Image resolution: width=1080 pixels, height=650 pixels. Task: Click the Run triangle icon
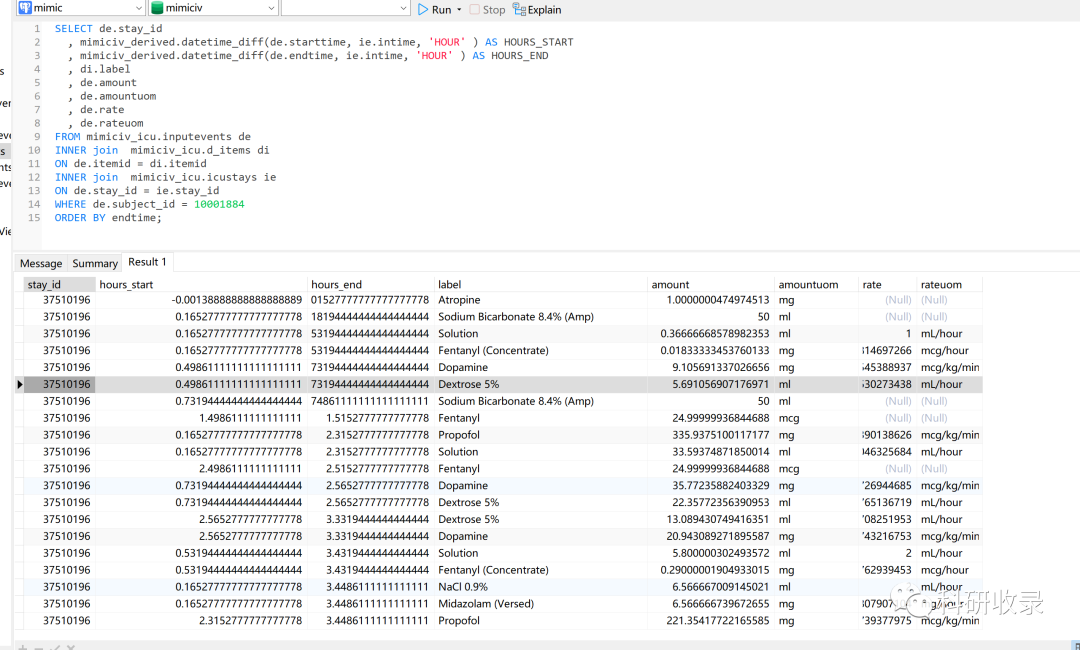[x=424, y=9]
